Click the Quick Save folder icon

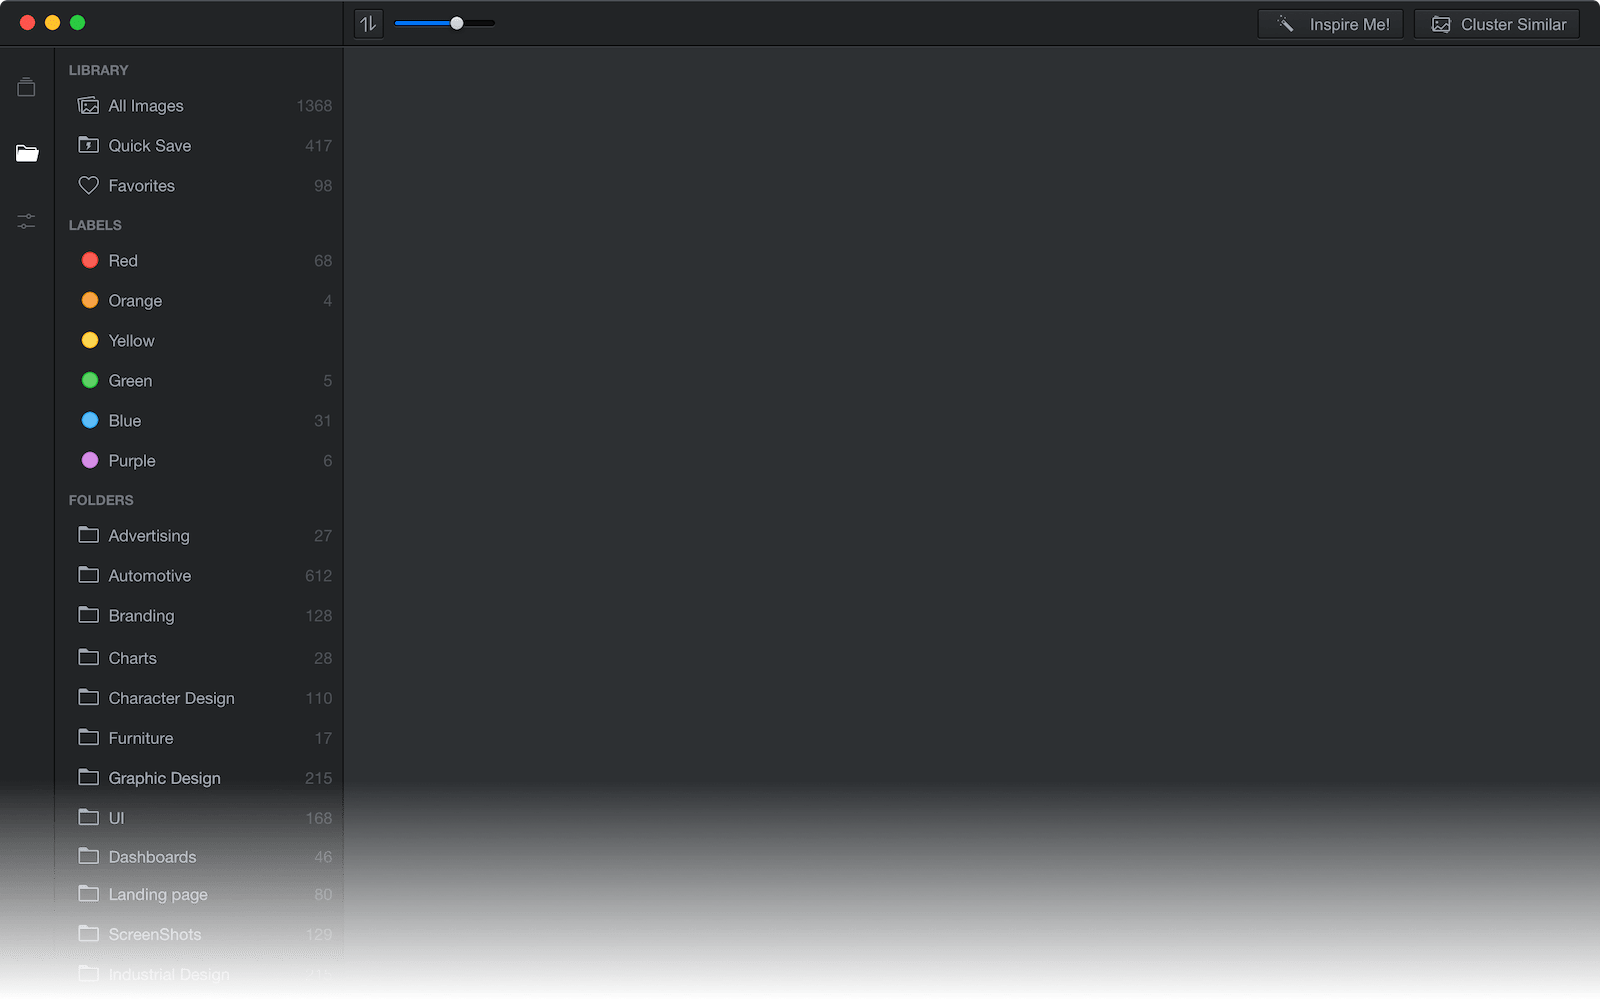89,145
